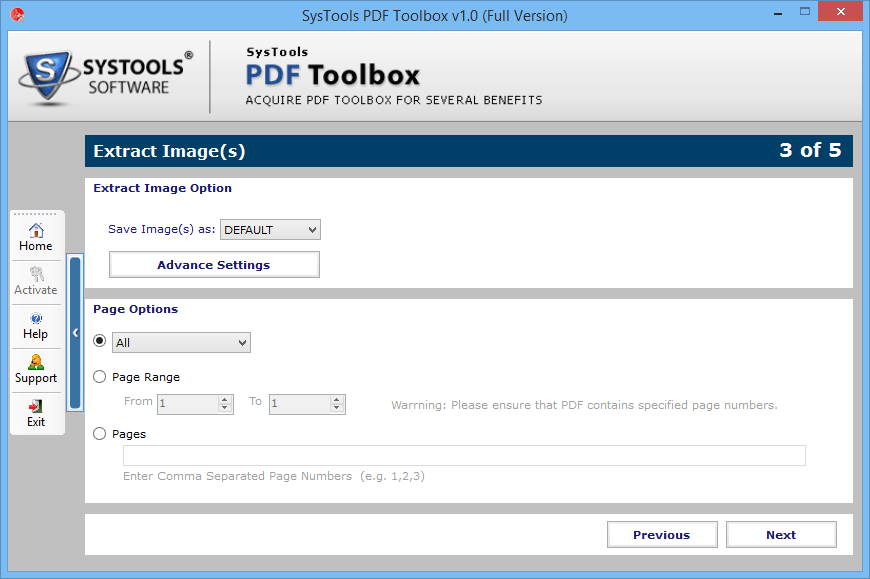This screenshot has height=579, width=870.
Task: Click the To page number field
Action: point(300,404)
